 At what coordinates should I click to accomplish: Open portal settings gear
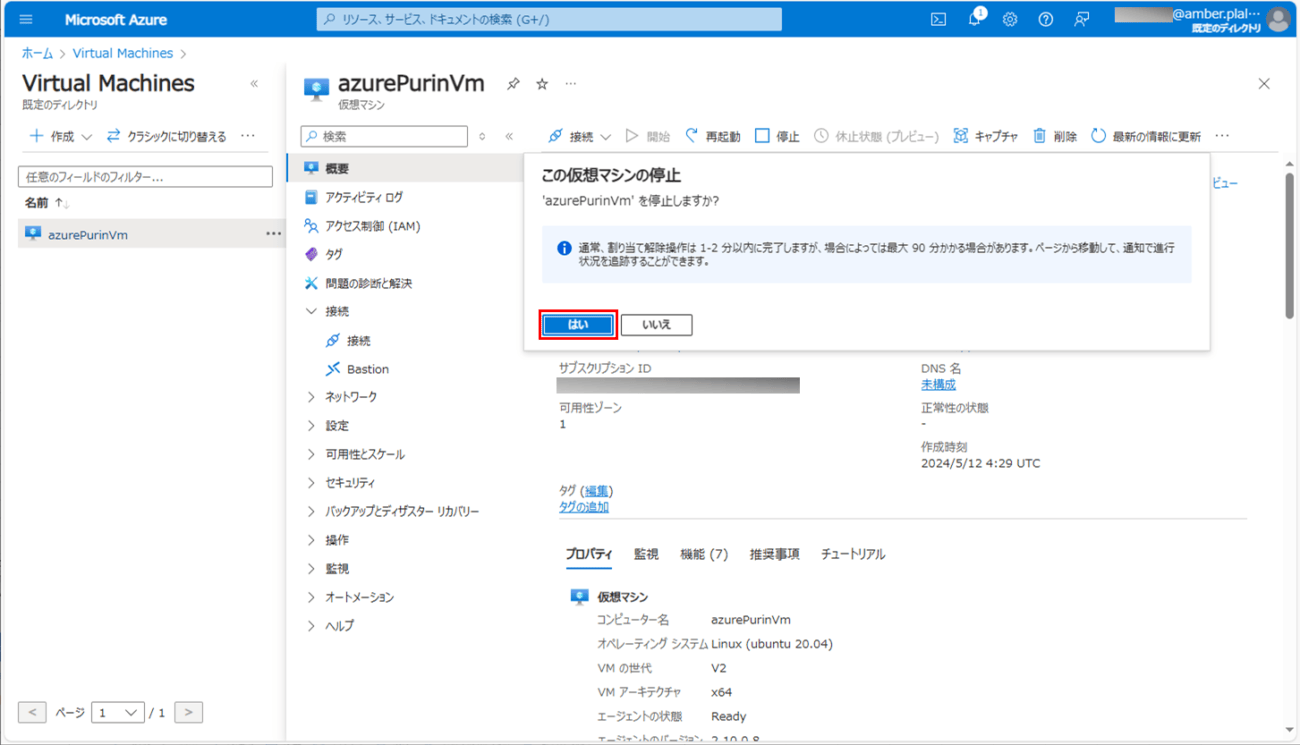(x=1010, y=19)
